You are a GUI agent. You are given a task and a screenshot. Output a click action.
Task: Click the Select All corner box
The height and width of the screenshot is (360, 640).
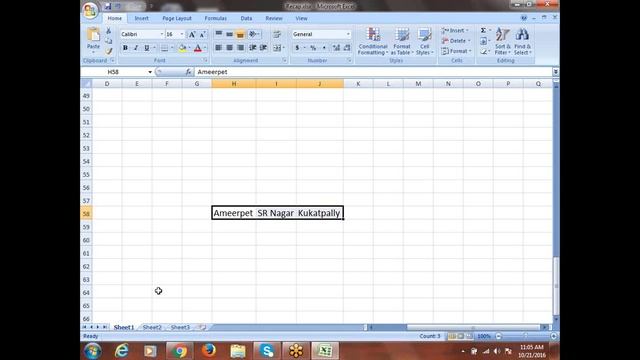(86, 84)
